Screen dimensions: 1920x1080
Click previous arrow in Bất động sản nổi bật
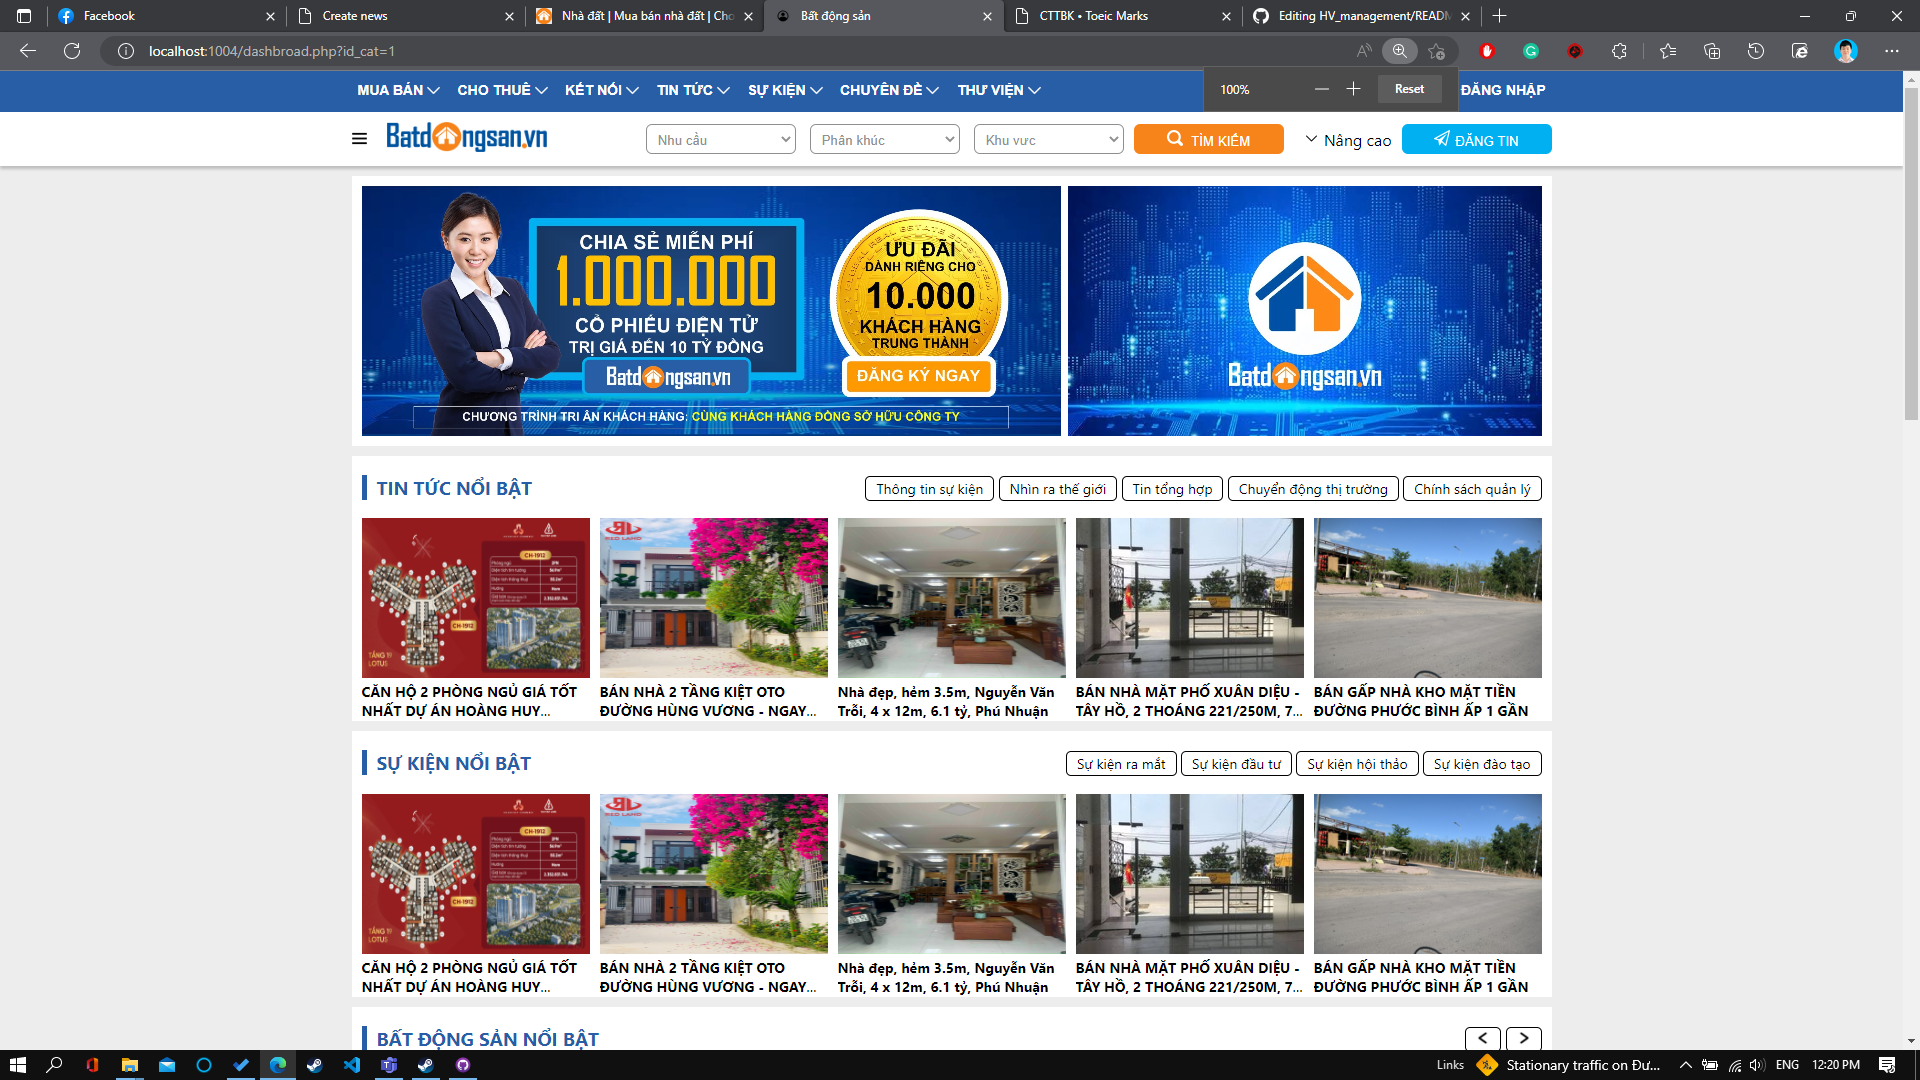point(1483,1038)
